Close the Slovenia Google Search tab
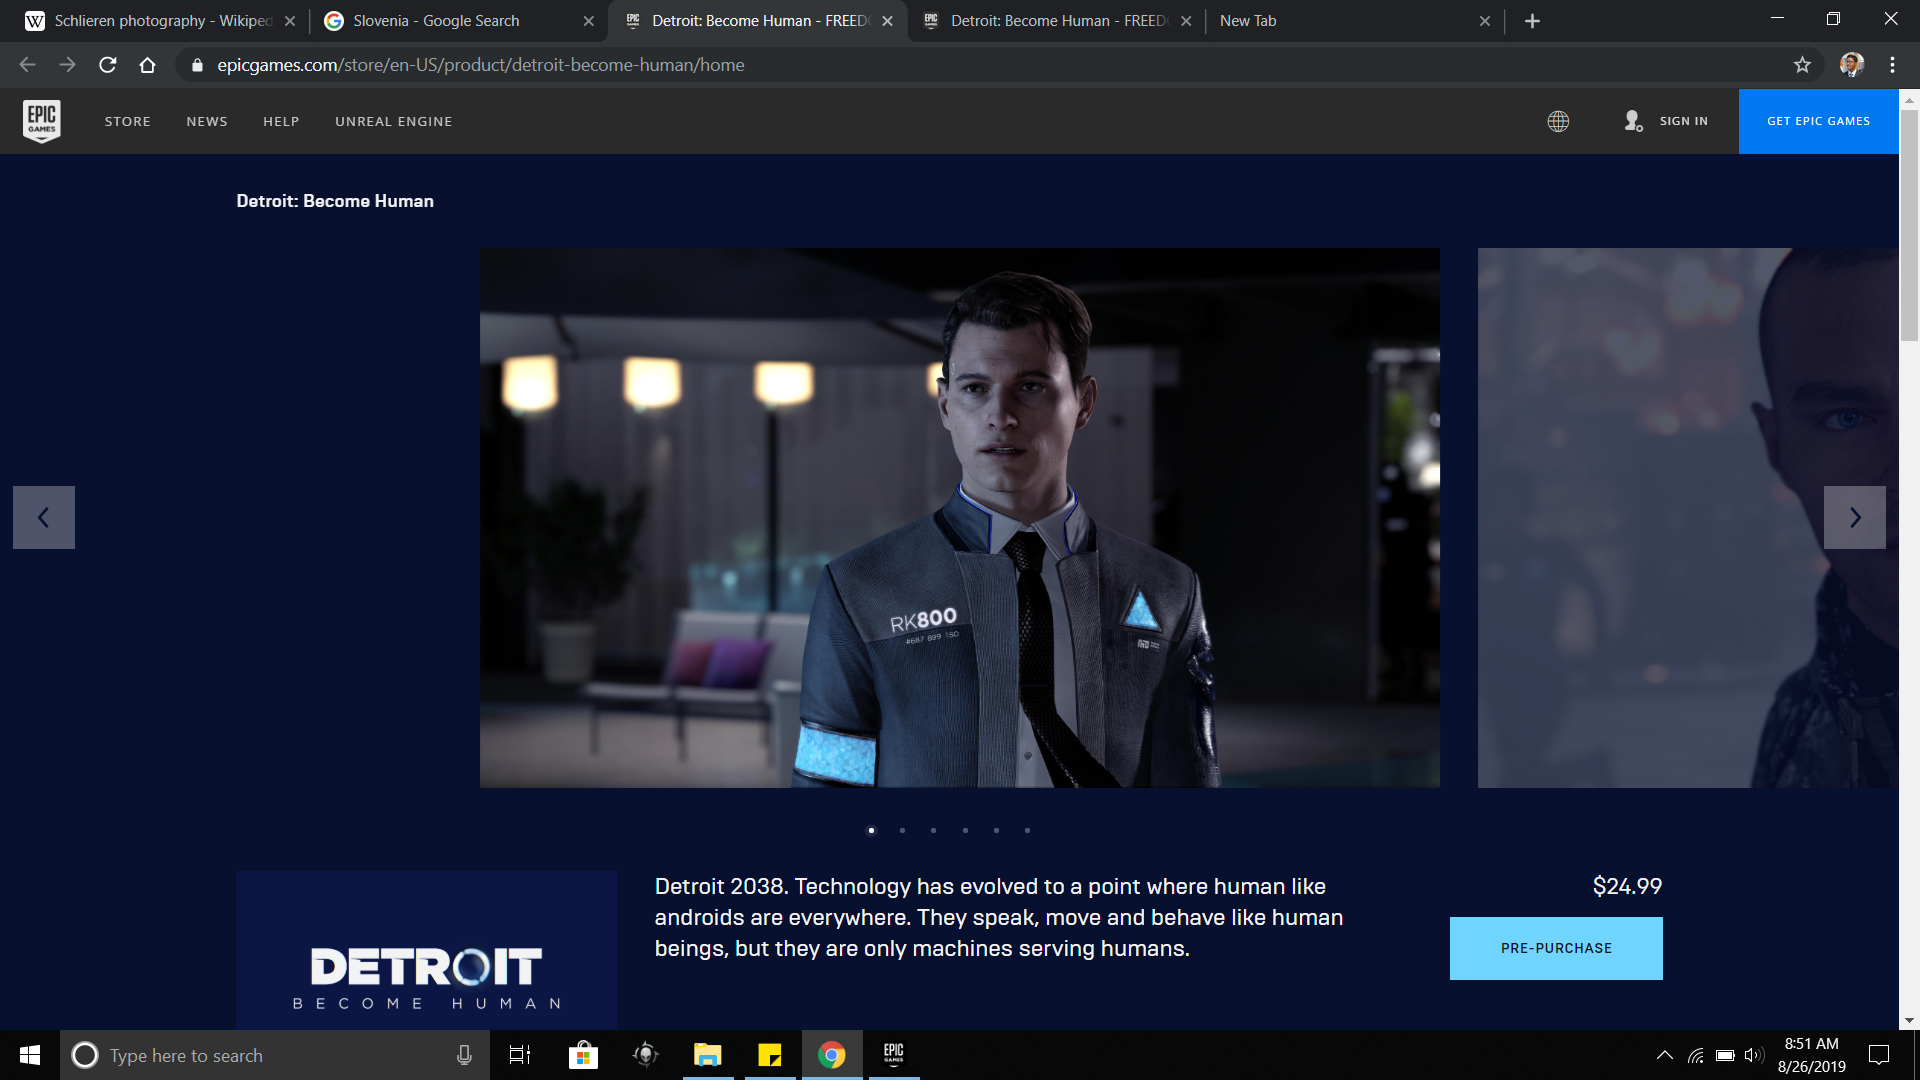The image size is (1920, 1080). (x=588, y=21)
